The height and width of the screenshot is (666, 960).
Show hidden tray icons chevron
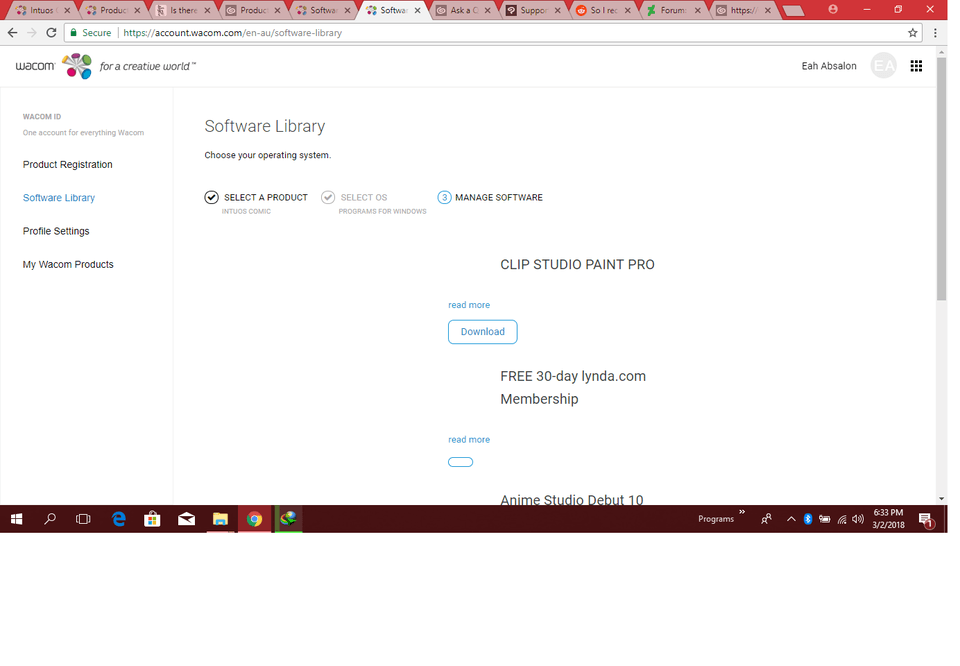tap(791, 519)
